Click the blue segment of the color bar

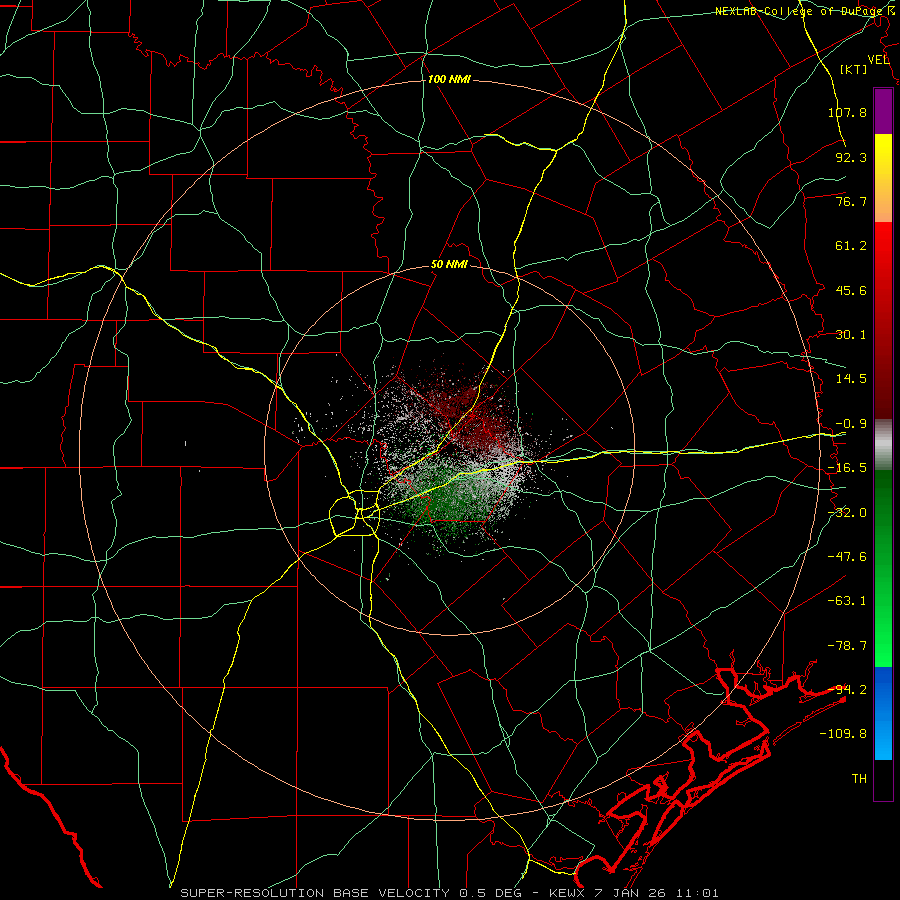click(x=883, y=713)
